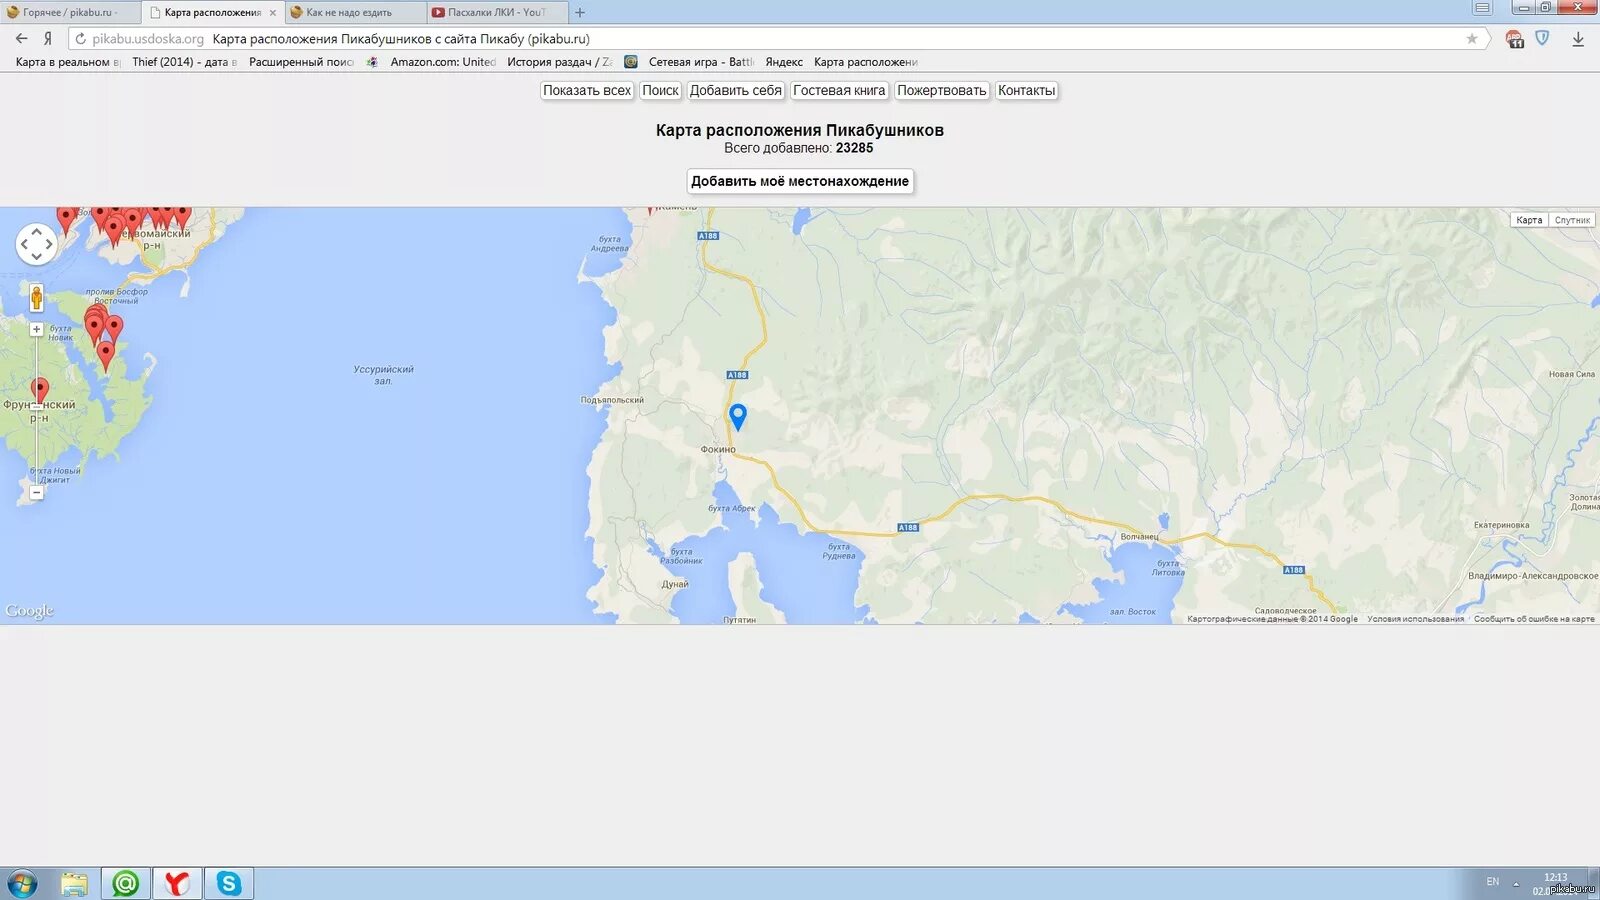
Task: Open the Карта в реальном bookmark
Action: (x=67, y=62)
